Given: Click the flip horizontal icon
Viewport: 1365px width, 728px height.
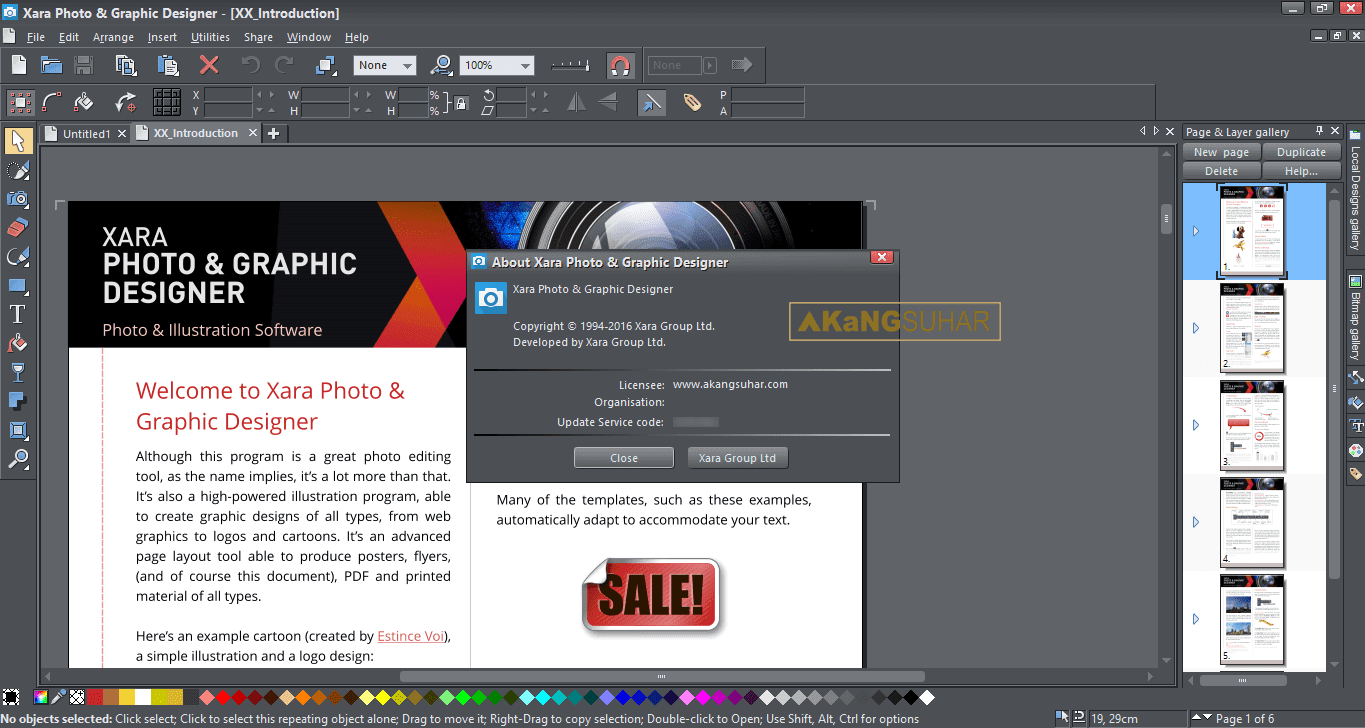Looking at the screenshot, I should point(577,102).
